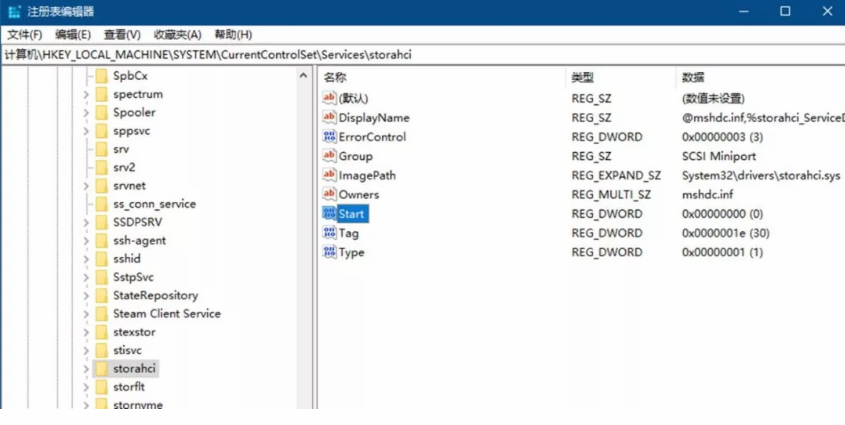
Task: Expand the ssh-agent tree node
Action: click(x=86, y=241)
